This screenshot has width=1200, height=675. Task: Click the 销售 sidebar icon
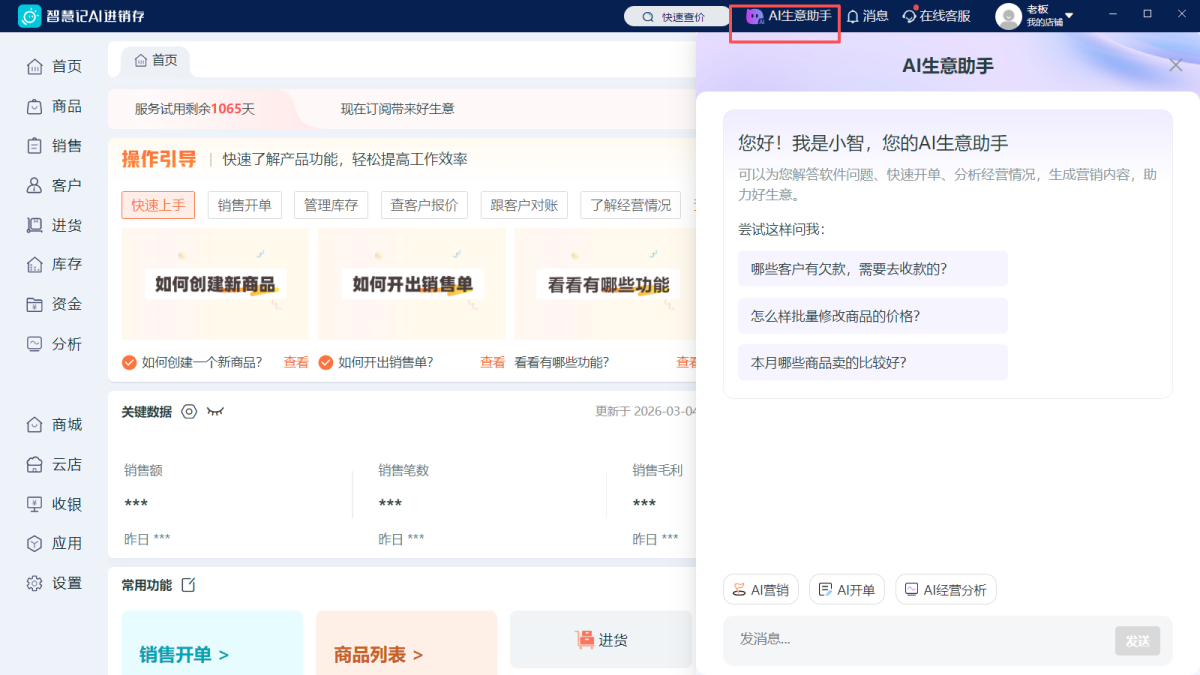coord(35,146)
